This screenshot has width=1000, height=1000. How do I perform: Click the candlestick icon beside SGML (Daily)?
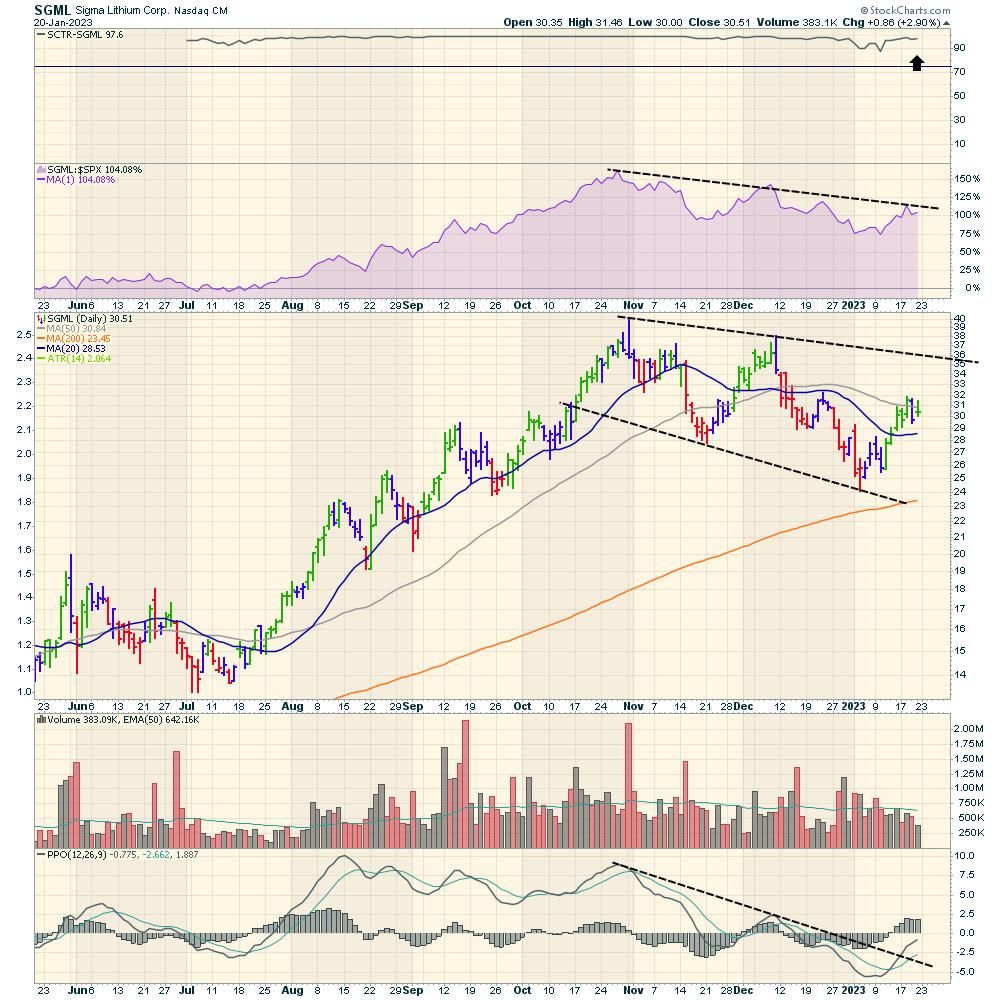coord(40,319)
